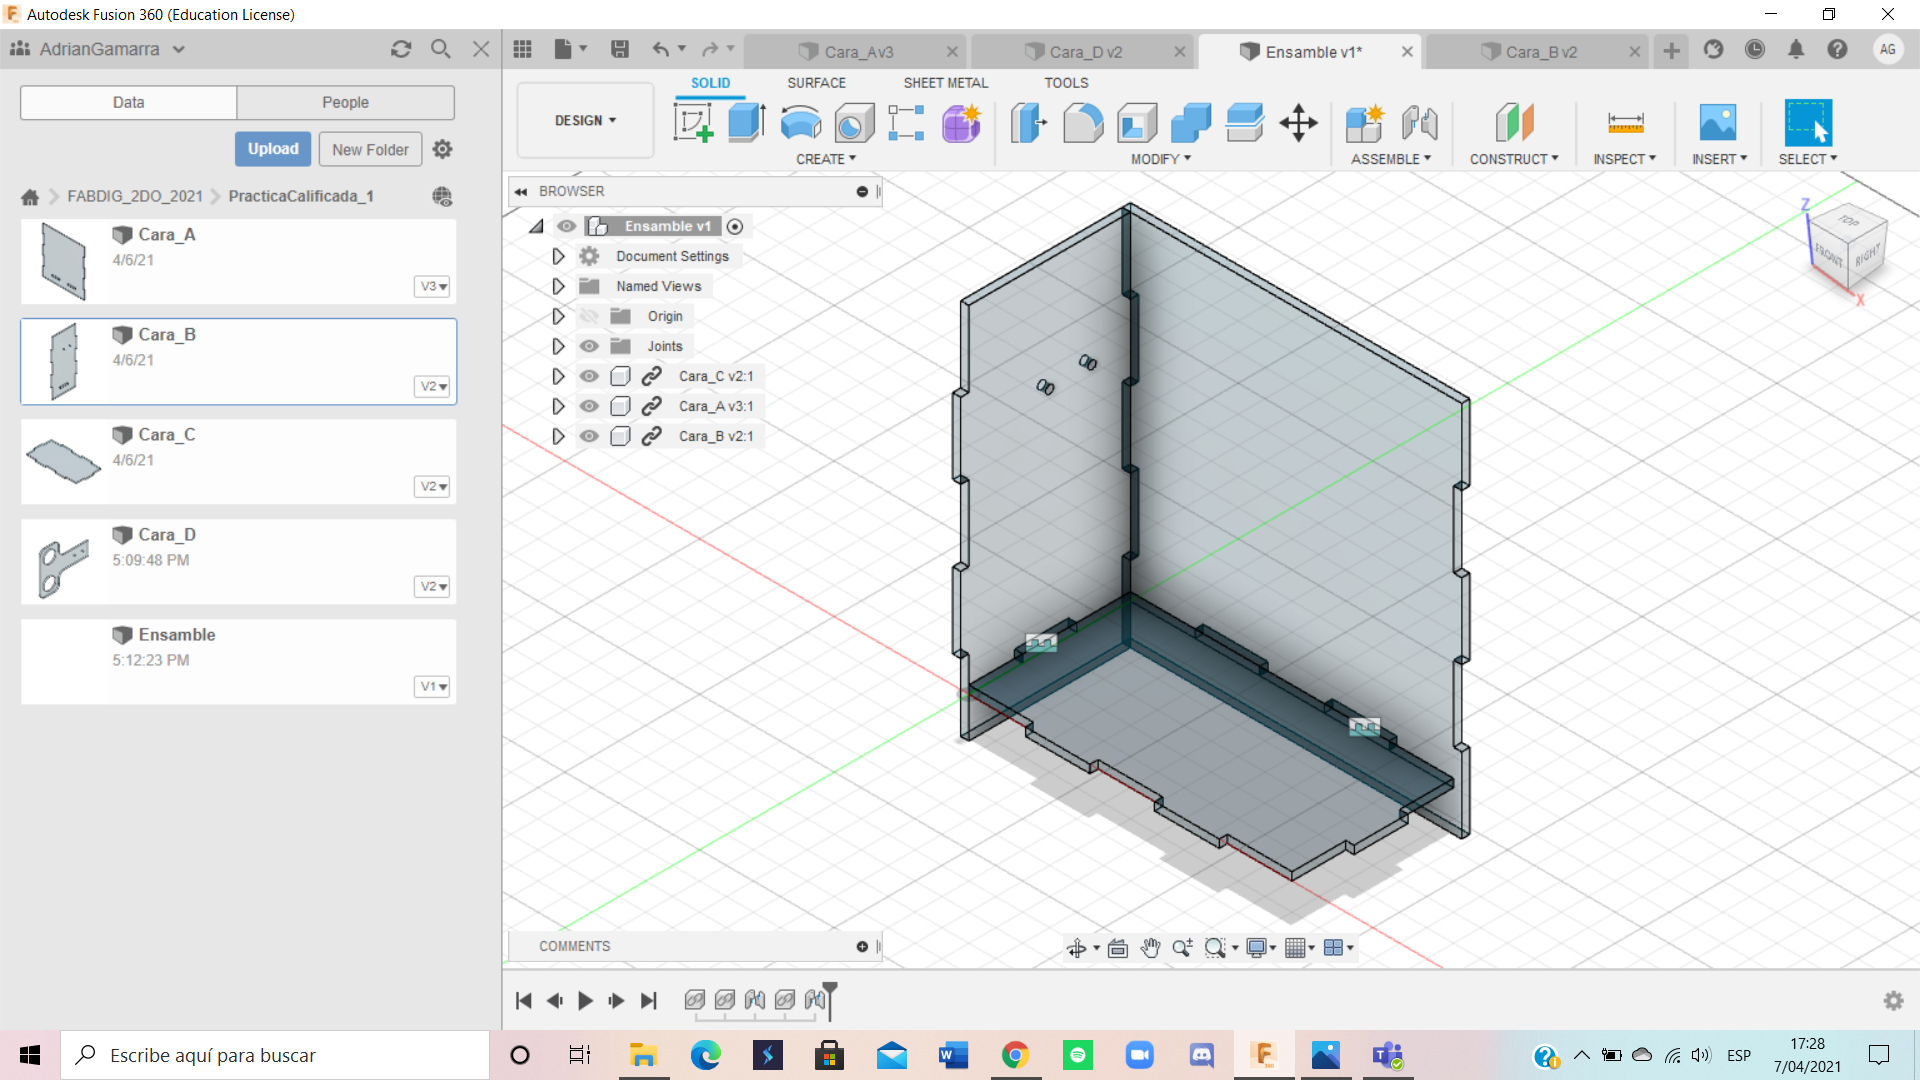1920x1080 pixels.
Task: Click the Joint tool icon
Action: point(1419,123)
